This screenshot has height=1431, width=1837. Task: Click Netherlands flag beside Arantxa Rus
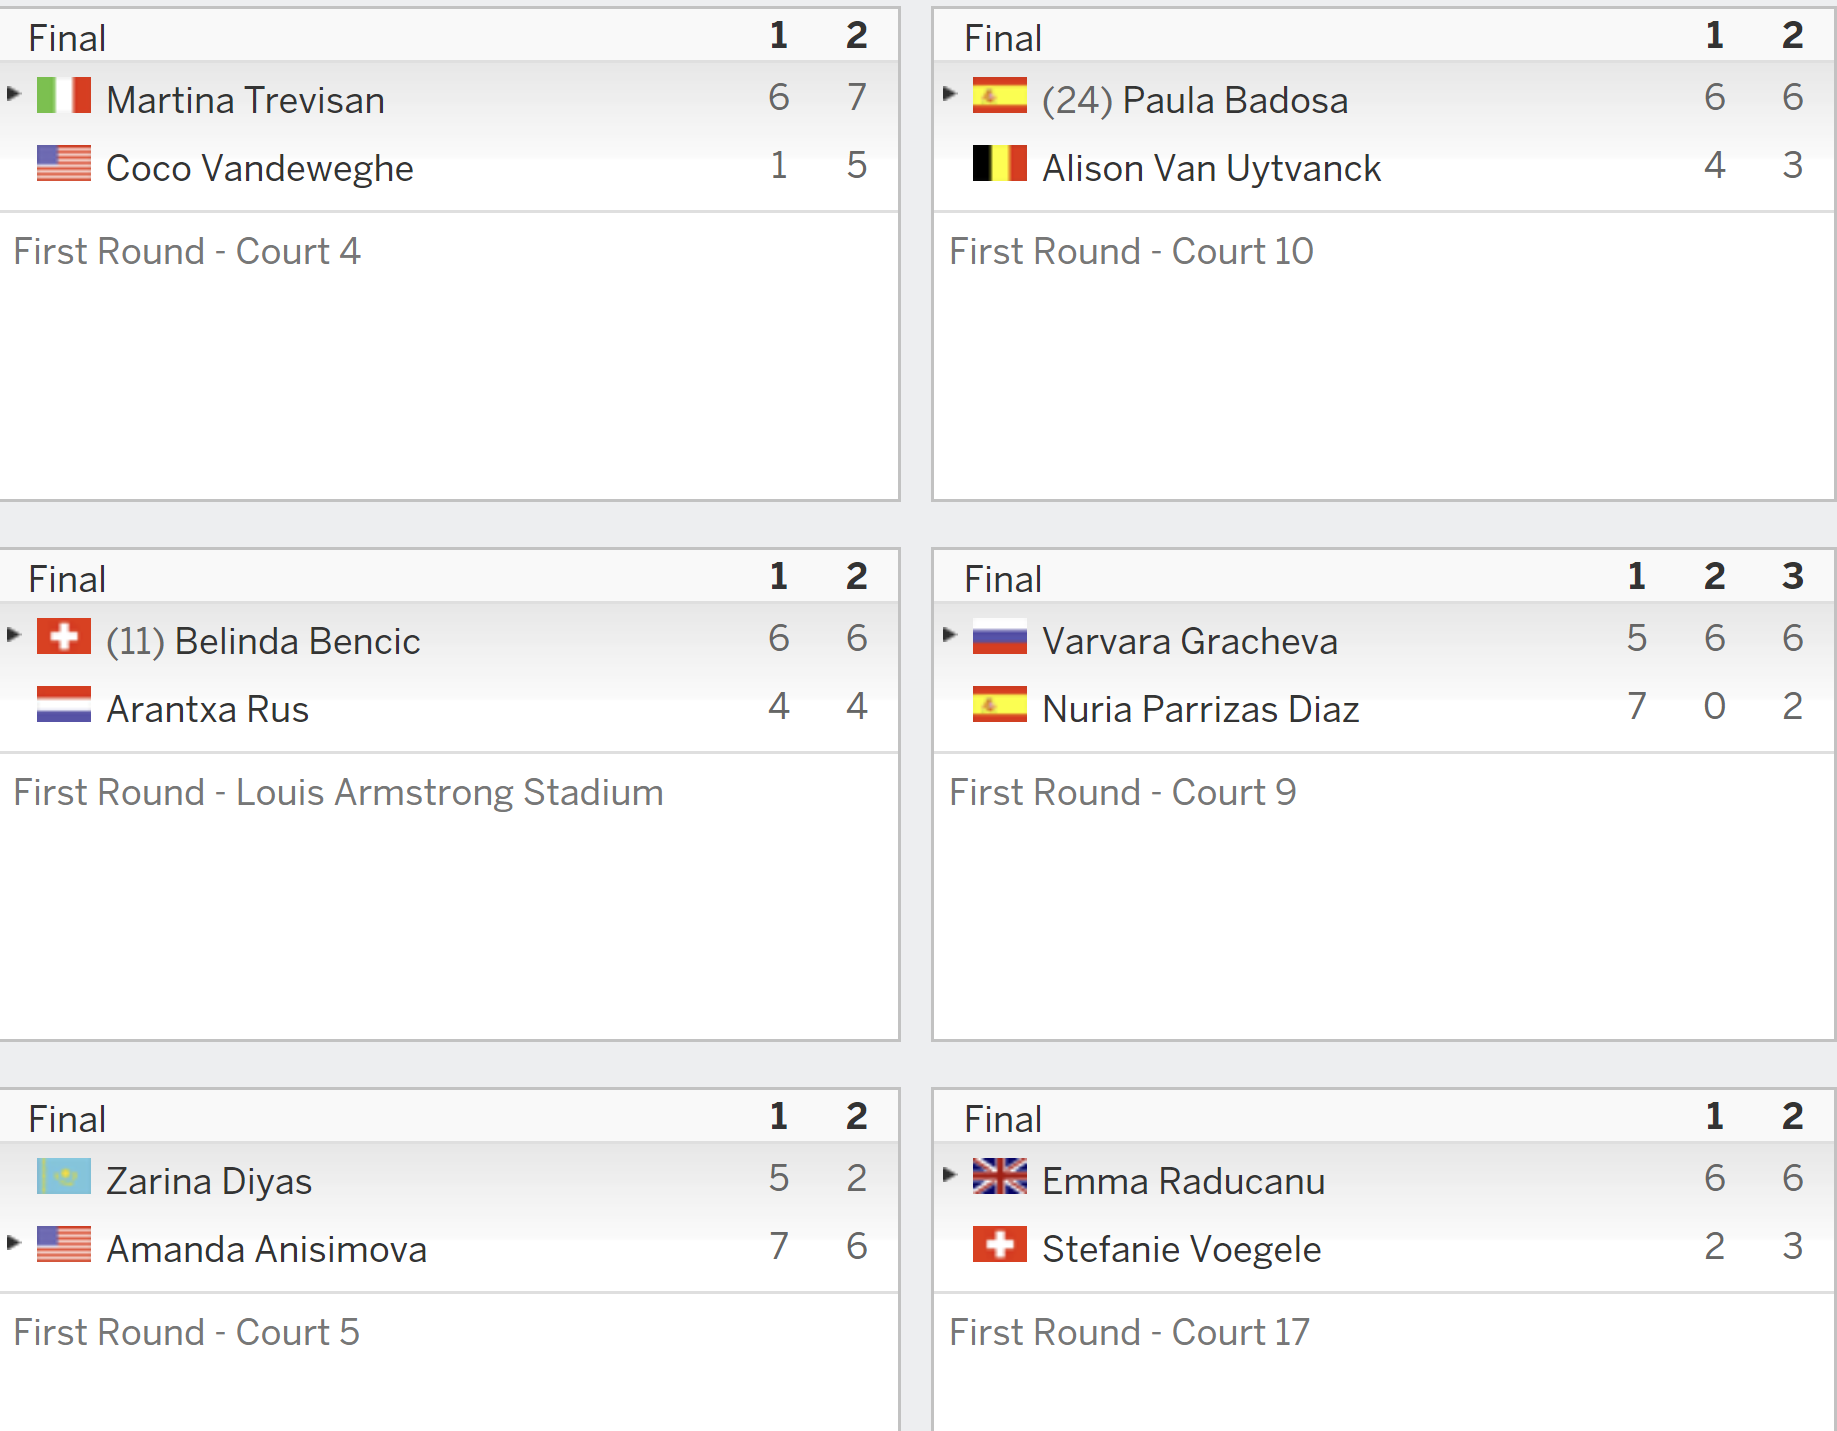(x=64, y=705)
